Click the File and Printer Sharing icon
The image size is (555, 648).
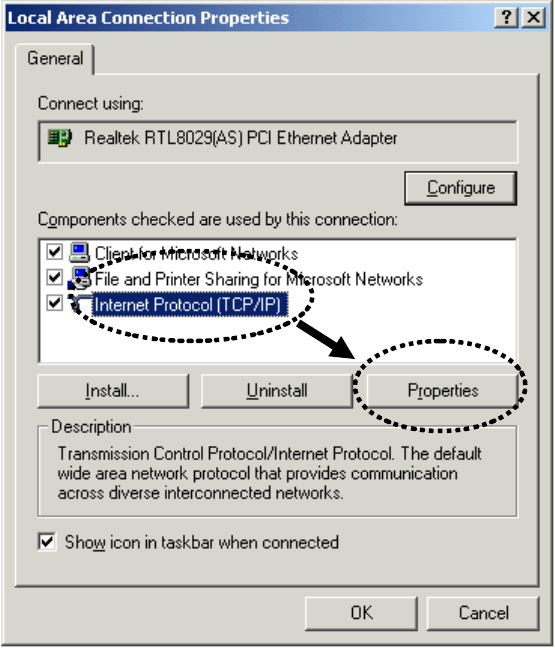click(x=79, y=278)
